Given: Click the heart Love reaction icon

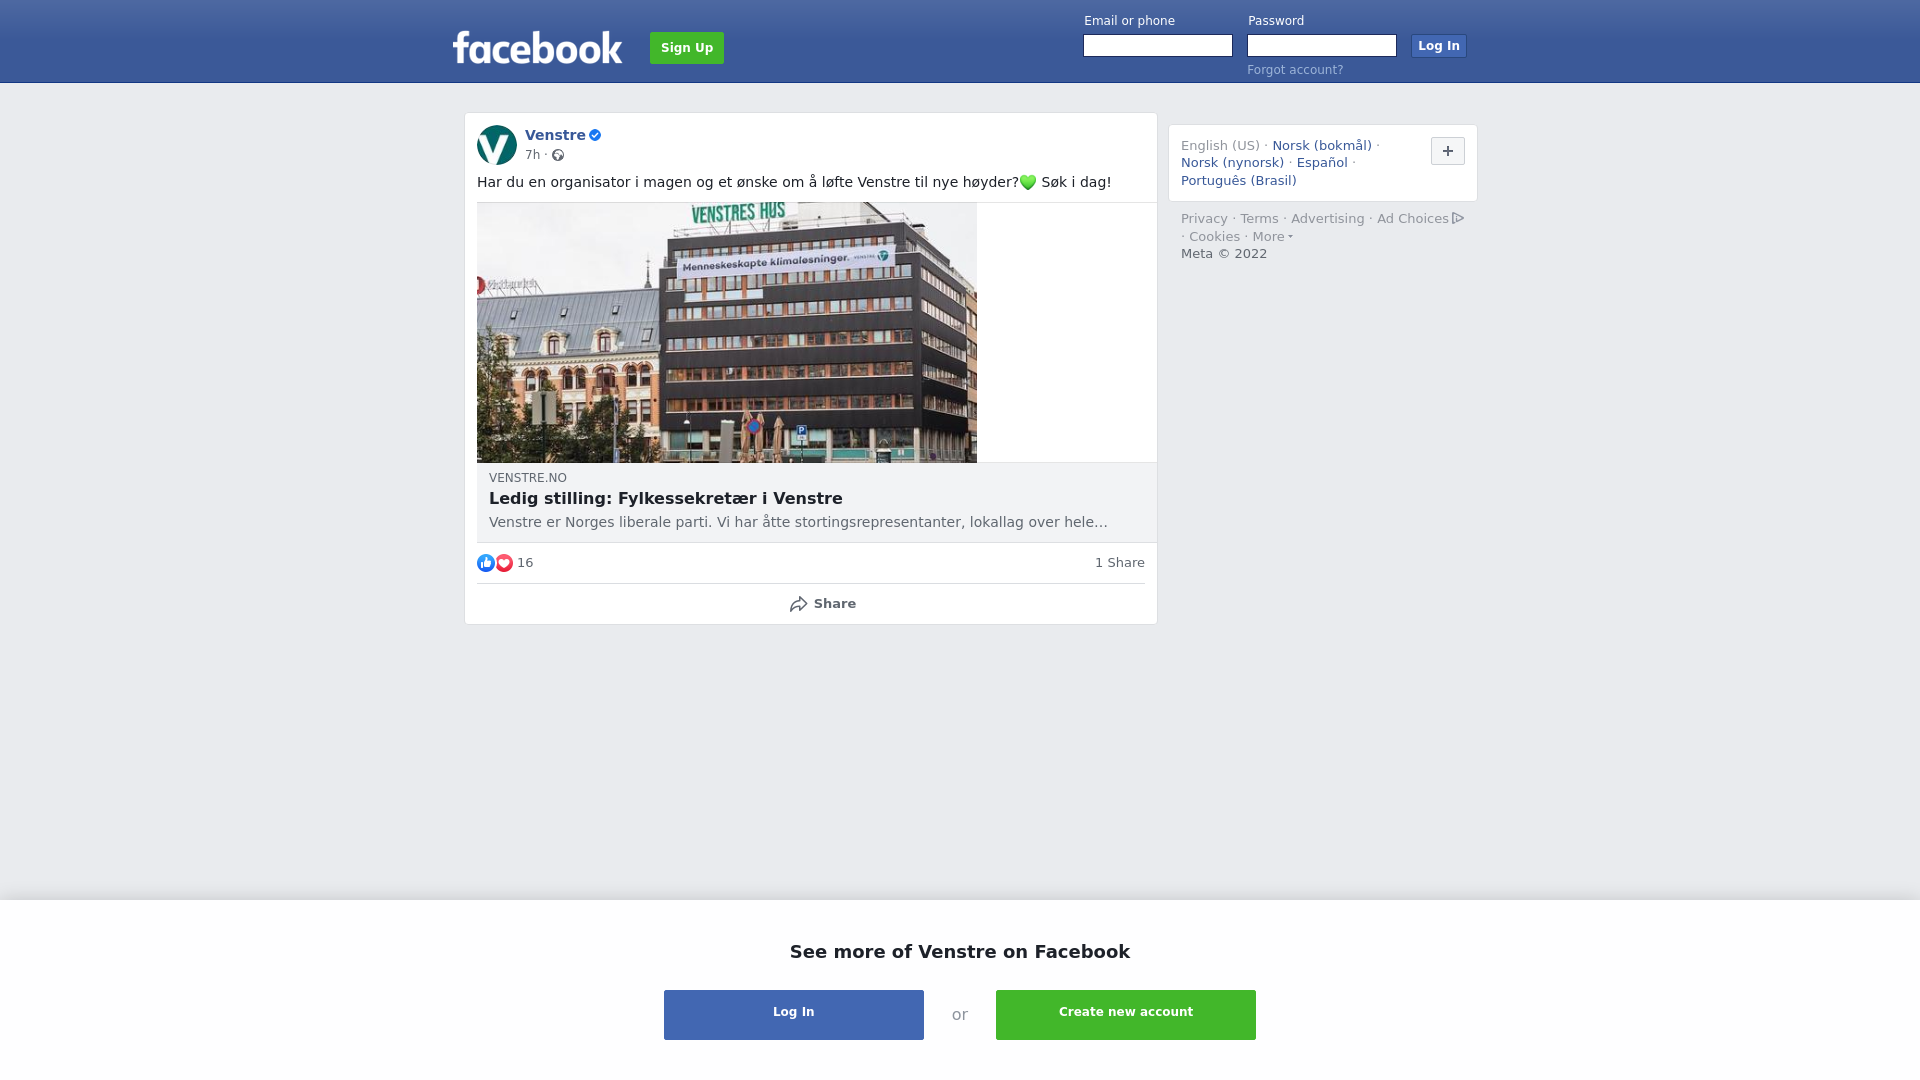Looking at the screenshot, I should coord(504,563).
